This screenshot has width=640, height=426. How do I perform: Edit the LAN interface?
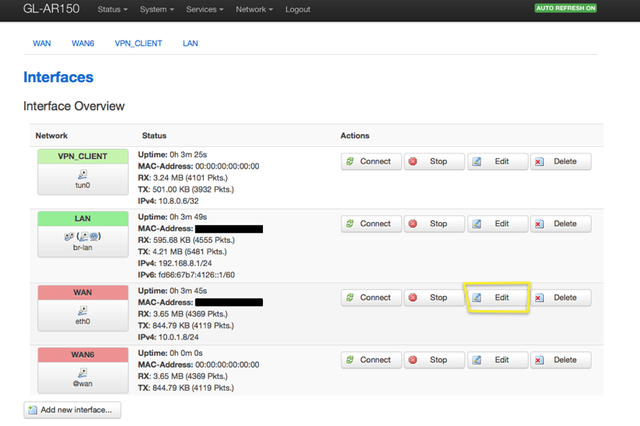(x=498, y=224)
